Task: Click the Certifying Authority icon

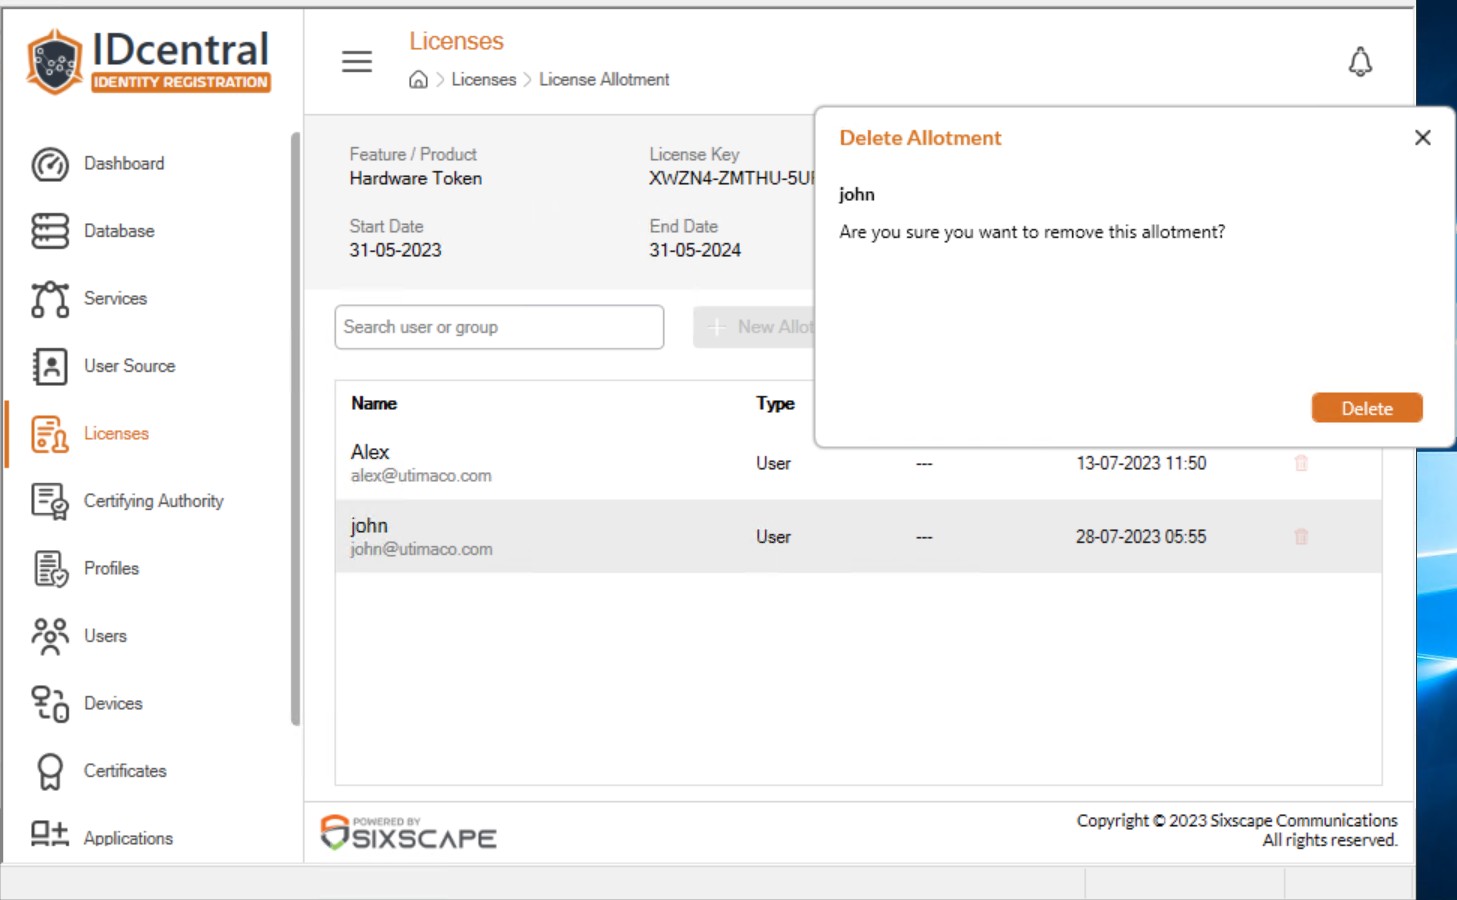Action: 50,501
